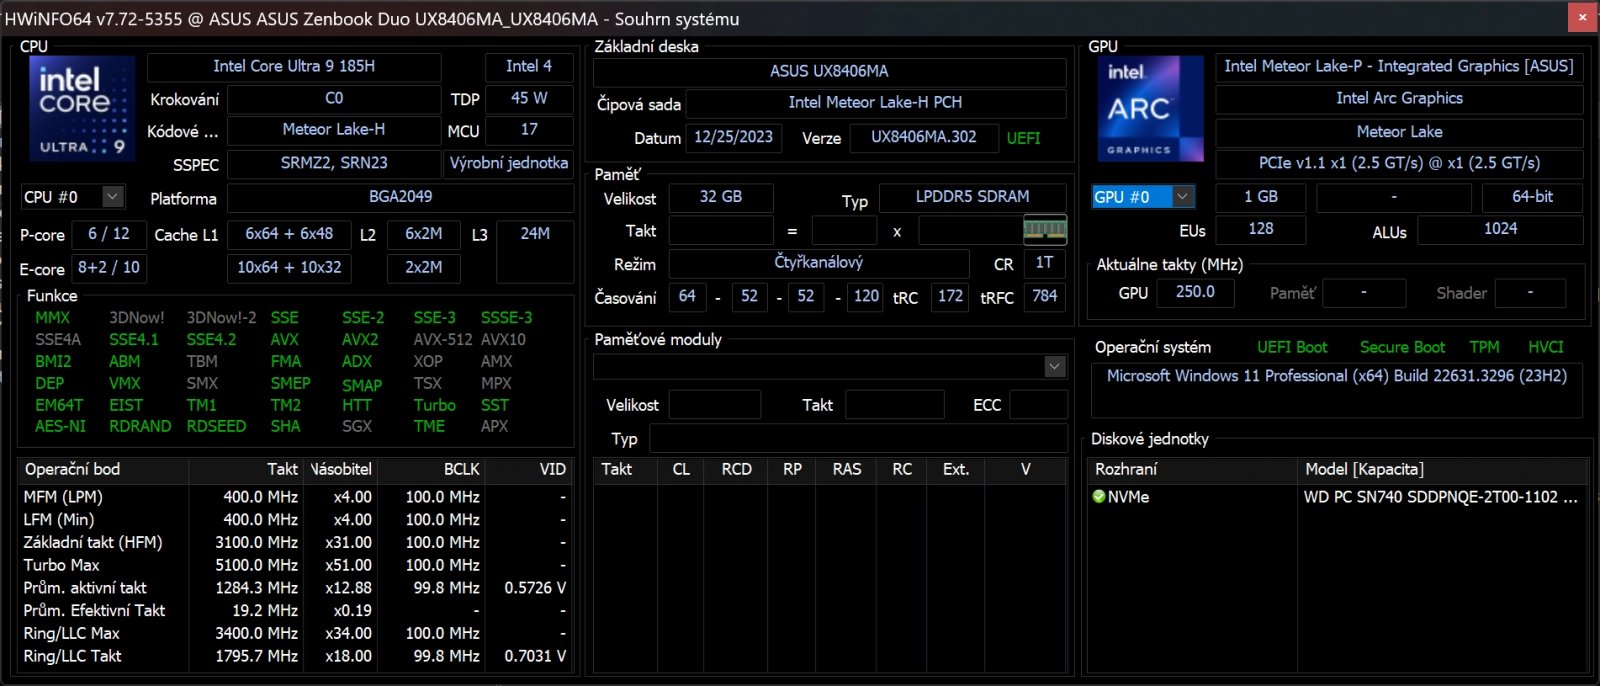Click the 1 GB GPU memory field
The height and width of the screenshot is (686, 1600).
[1260, 197]
